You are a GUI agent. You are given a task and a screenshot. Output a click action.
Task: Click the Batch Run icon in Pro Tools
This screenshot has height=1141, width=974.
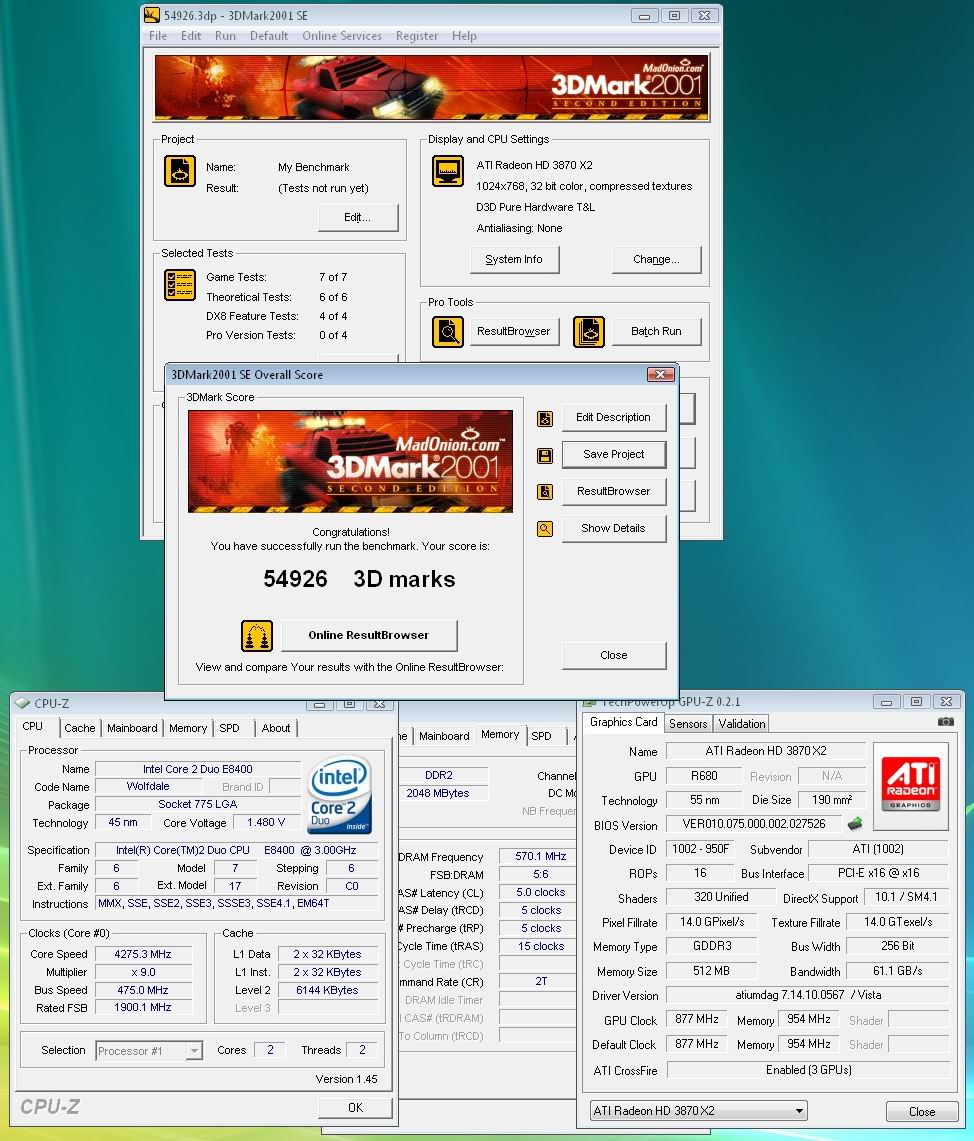point(588,332)
